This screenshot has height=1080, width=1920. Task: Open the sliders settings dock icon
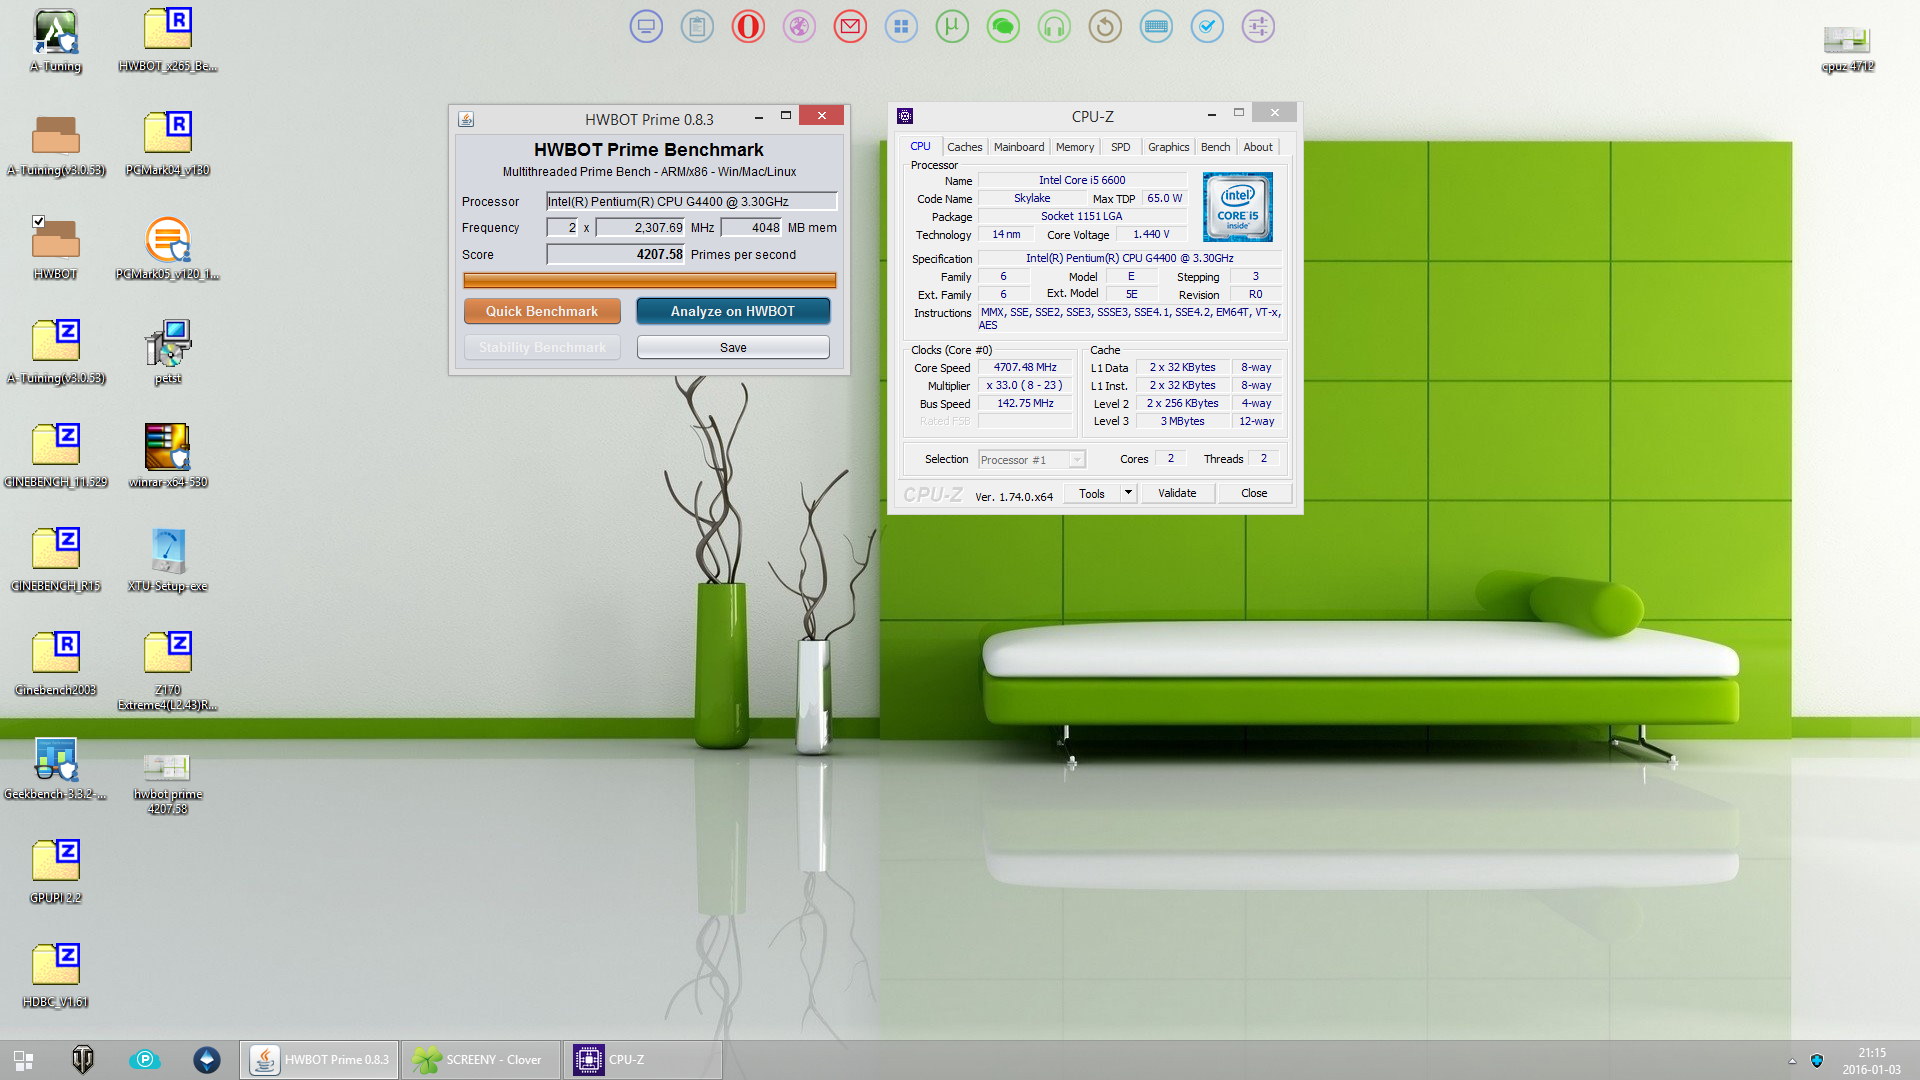1258,27
